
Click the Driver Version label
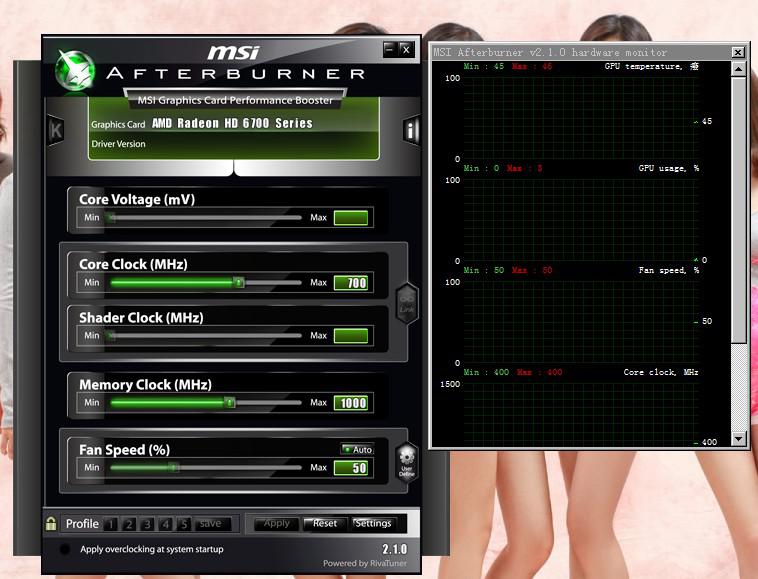coord(118,144)
